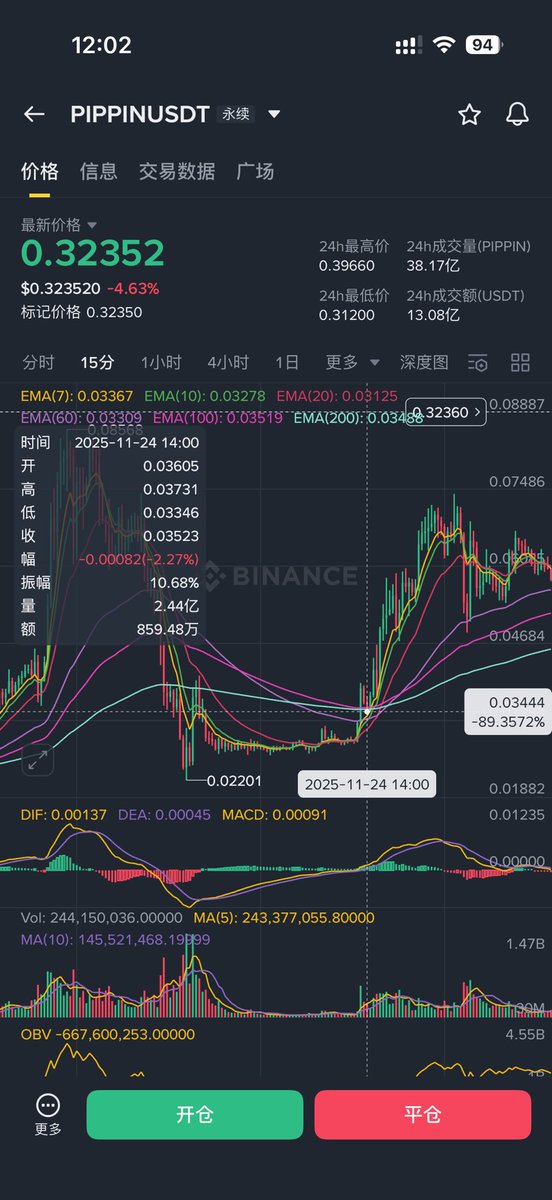The image size is (552, 1200).
Task: Tap the OBV indicator label
Action: click(x=108, y=1034)
